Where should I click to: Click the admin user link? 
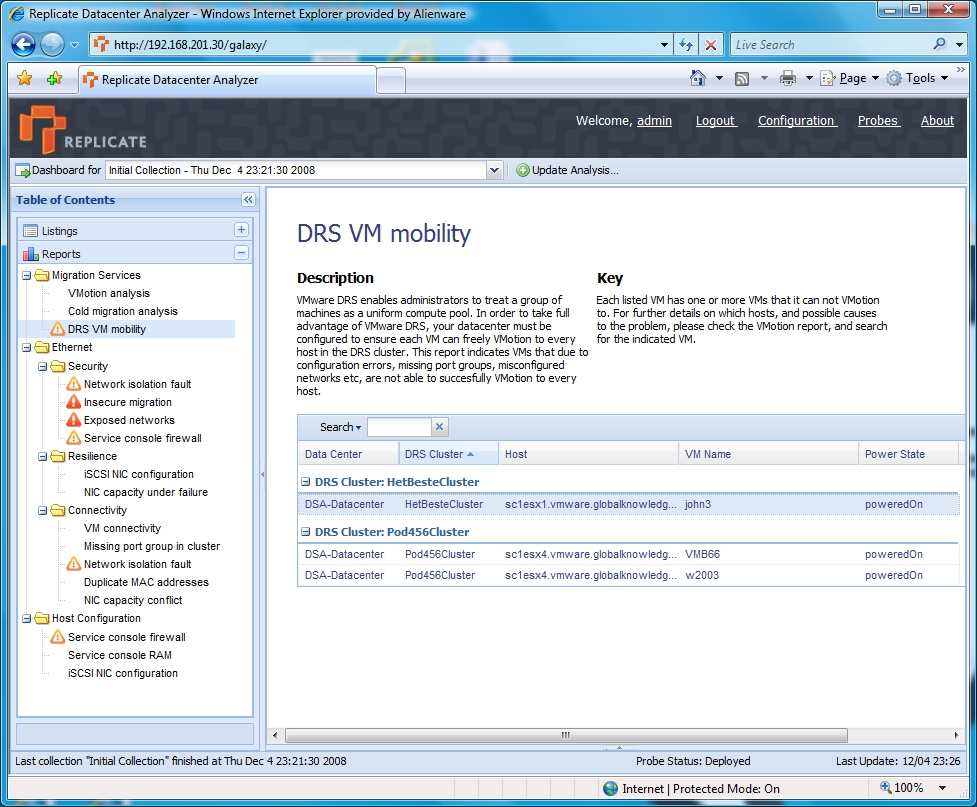[654, 121]
